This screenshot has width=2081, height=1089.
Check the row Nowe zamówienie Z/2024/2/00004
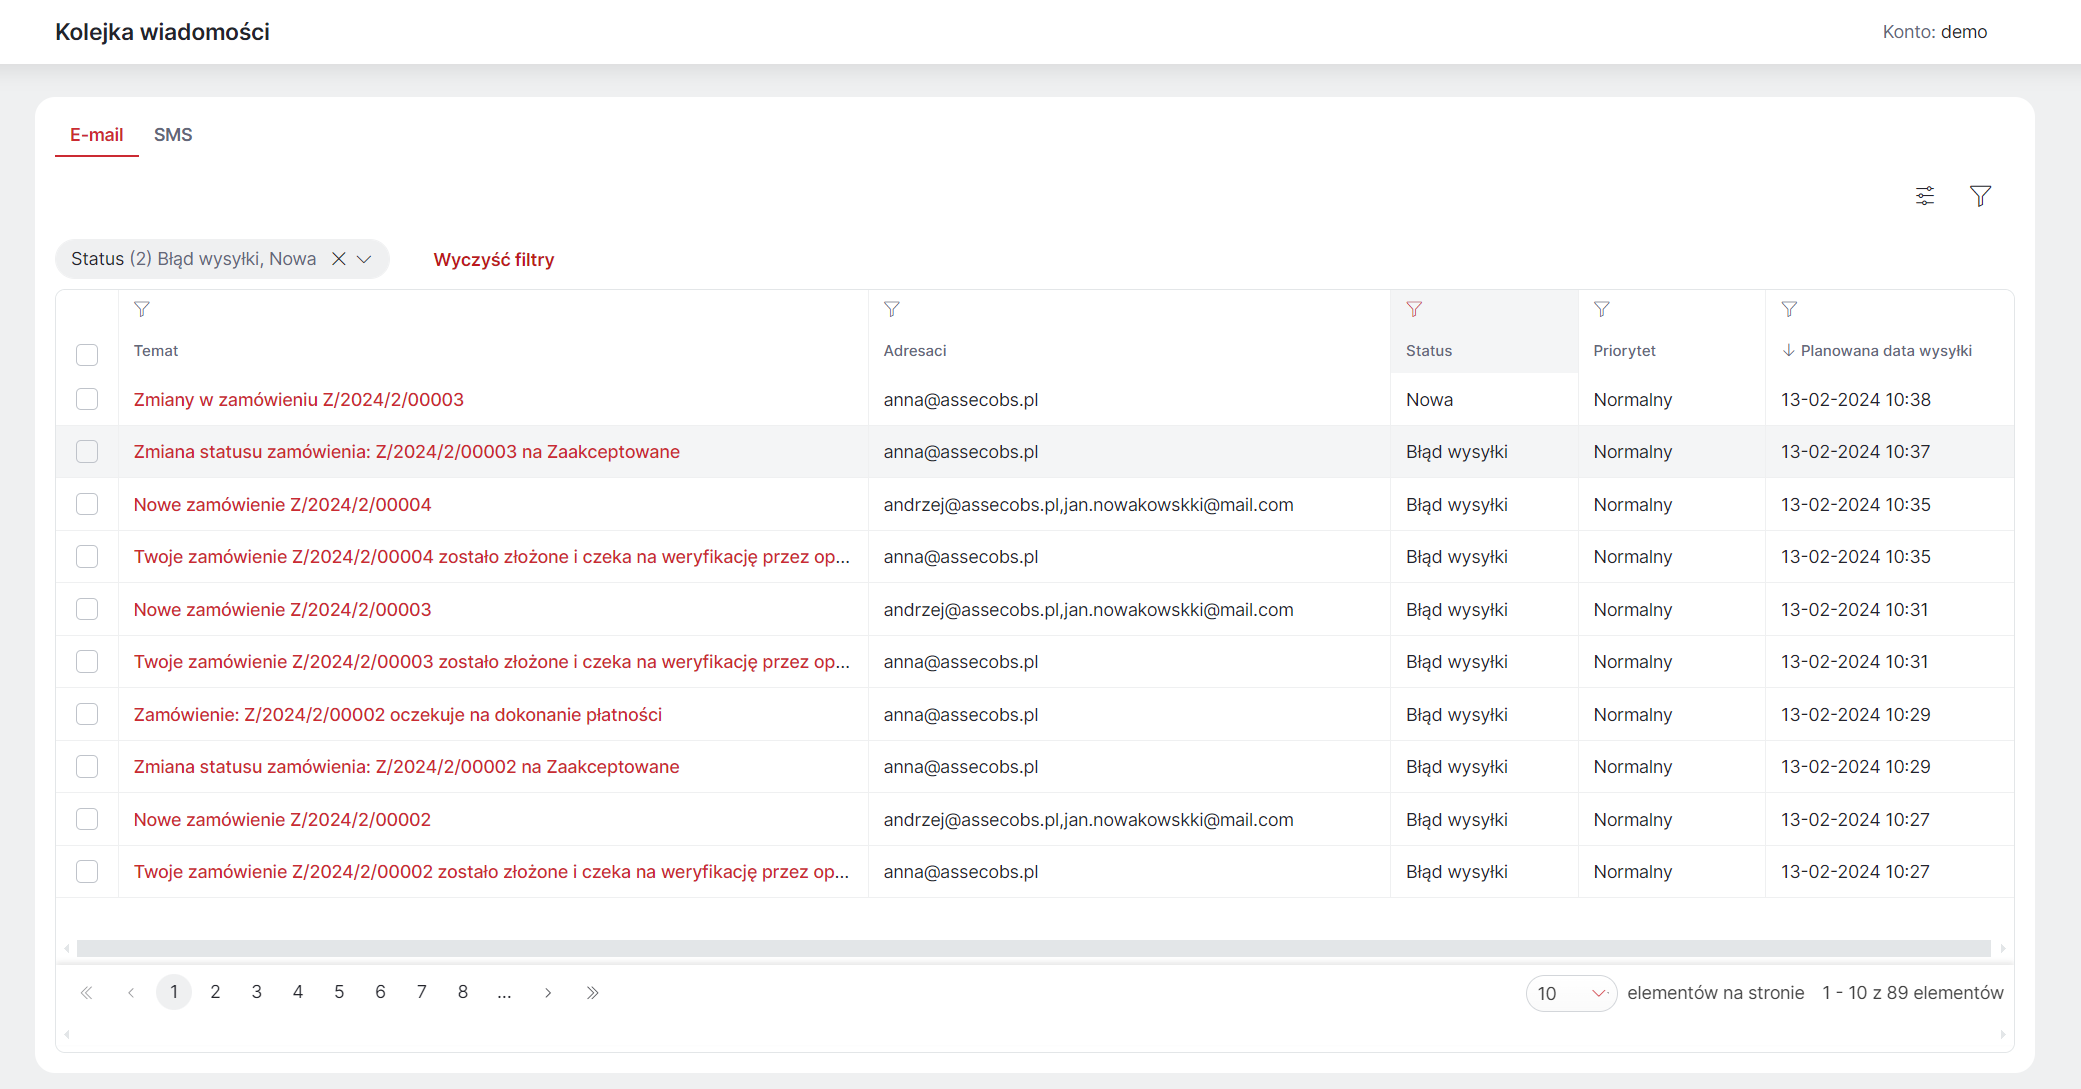[x=87, y=504]
